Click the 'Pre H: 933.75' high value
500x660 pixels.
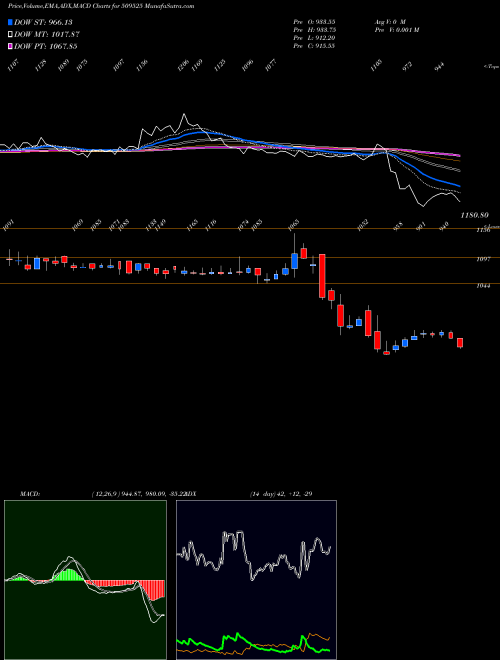(314, 30)
